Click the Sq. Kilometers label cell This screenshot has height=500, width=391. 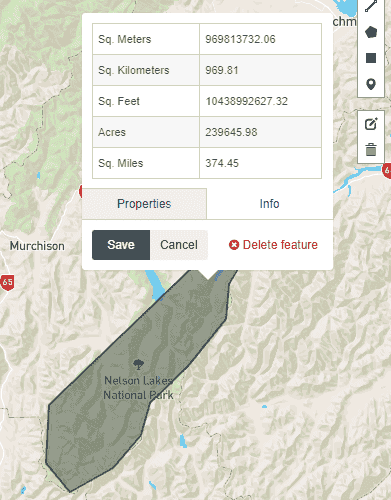coord(146,70)
